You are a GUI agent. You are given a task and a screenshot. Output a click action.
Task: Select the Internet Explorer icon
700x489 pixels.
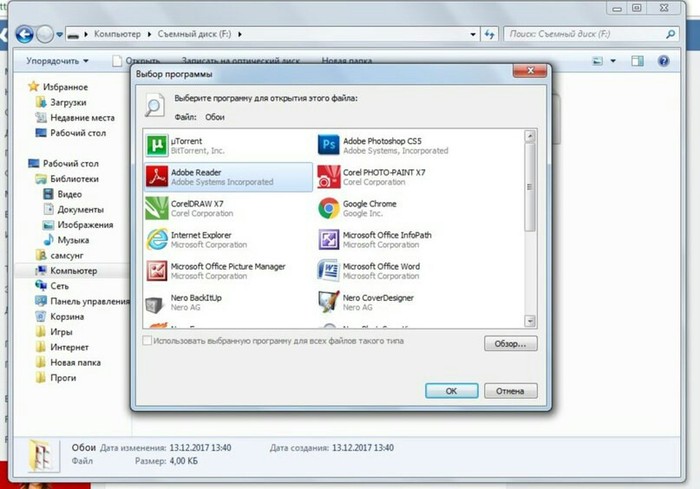pos(156,239)
